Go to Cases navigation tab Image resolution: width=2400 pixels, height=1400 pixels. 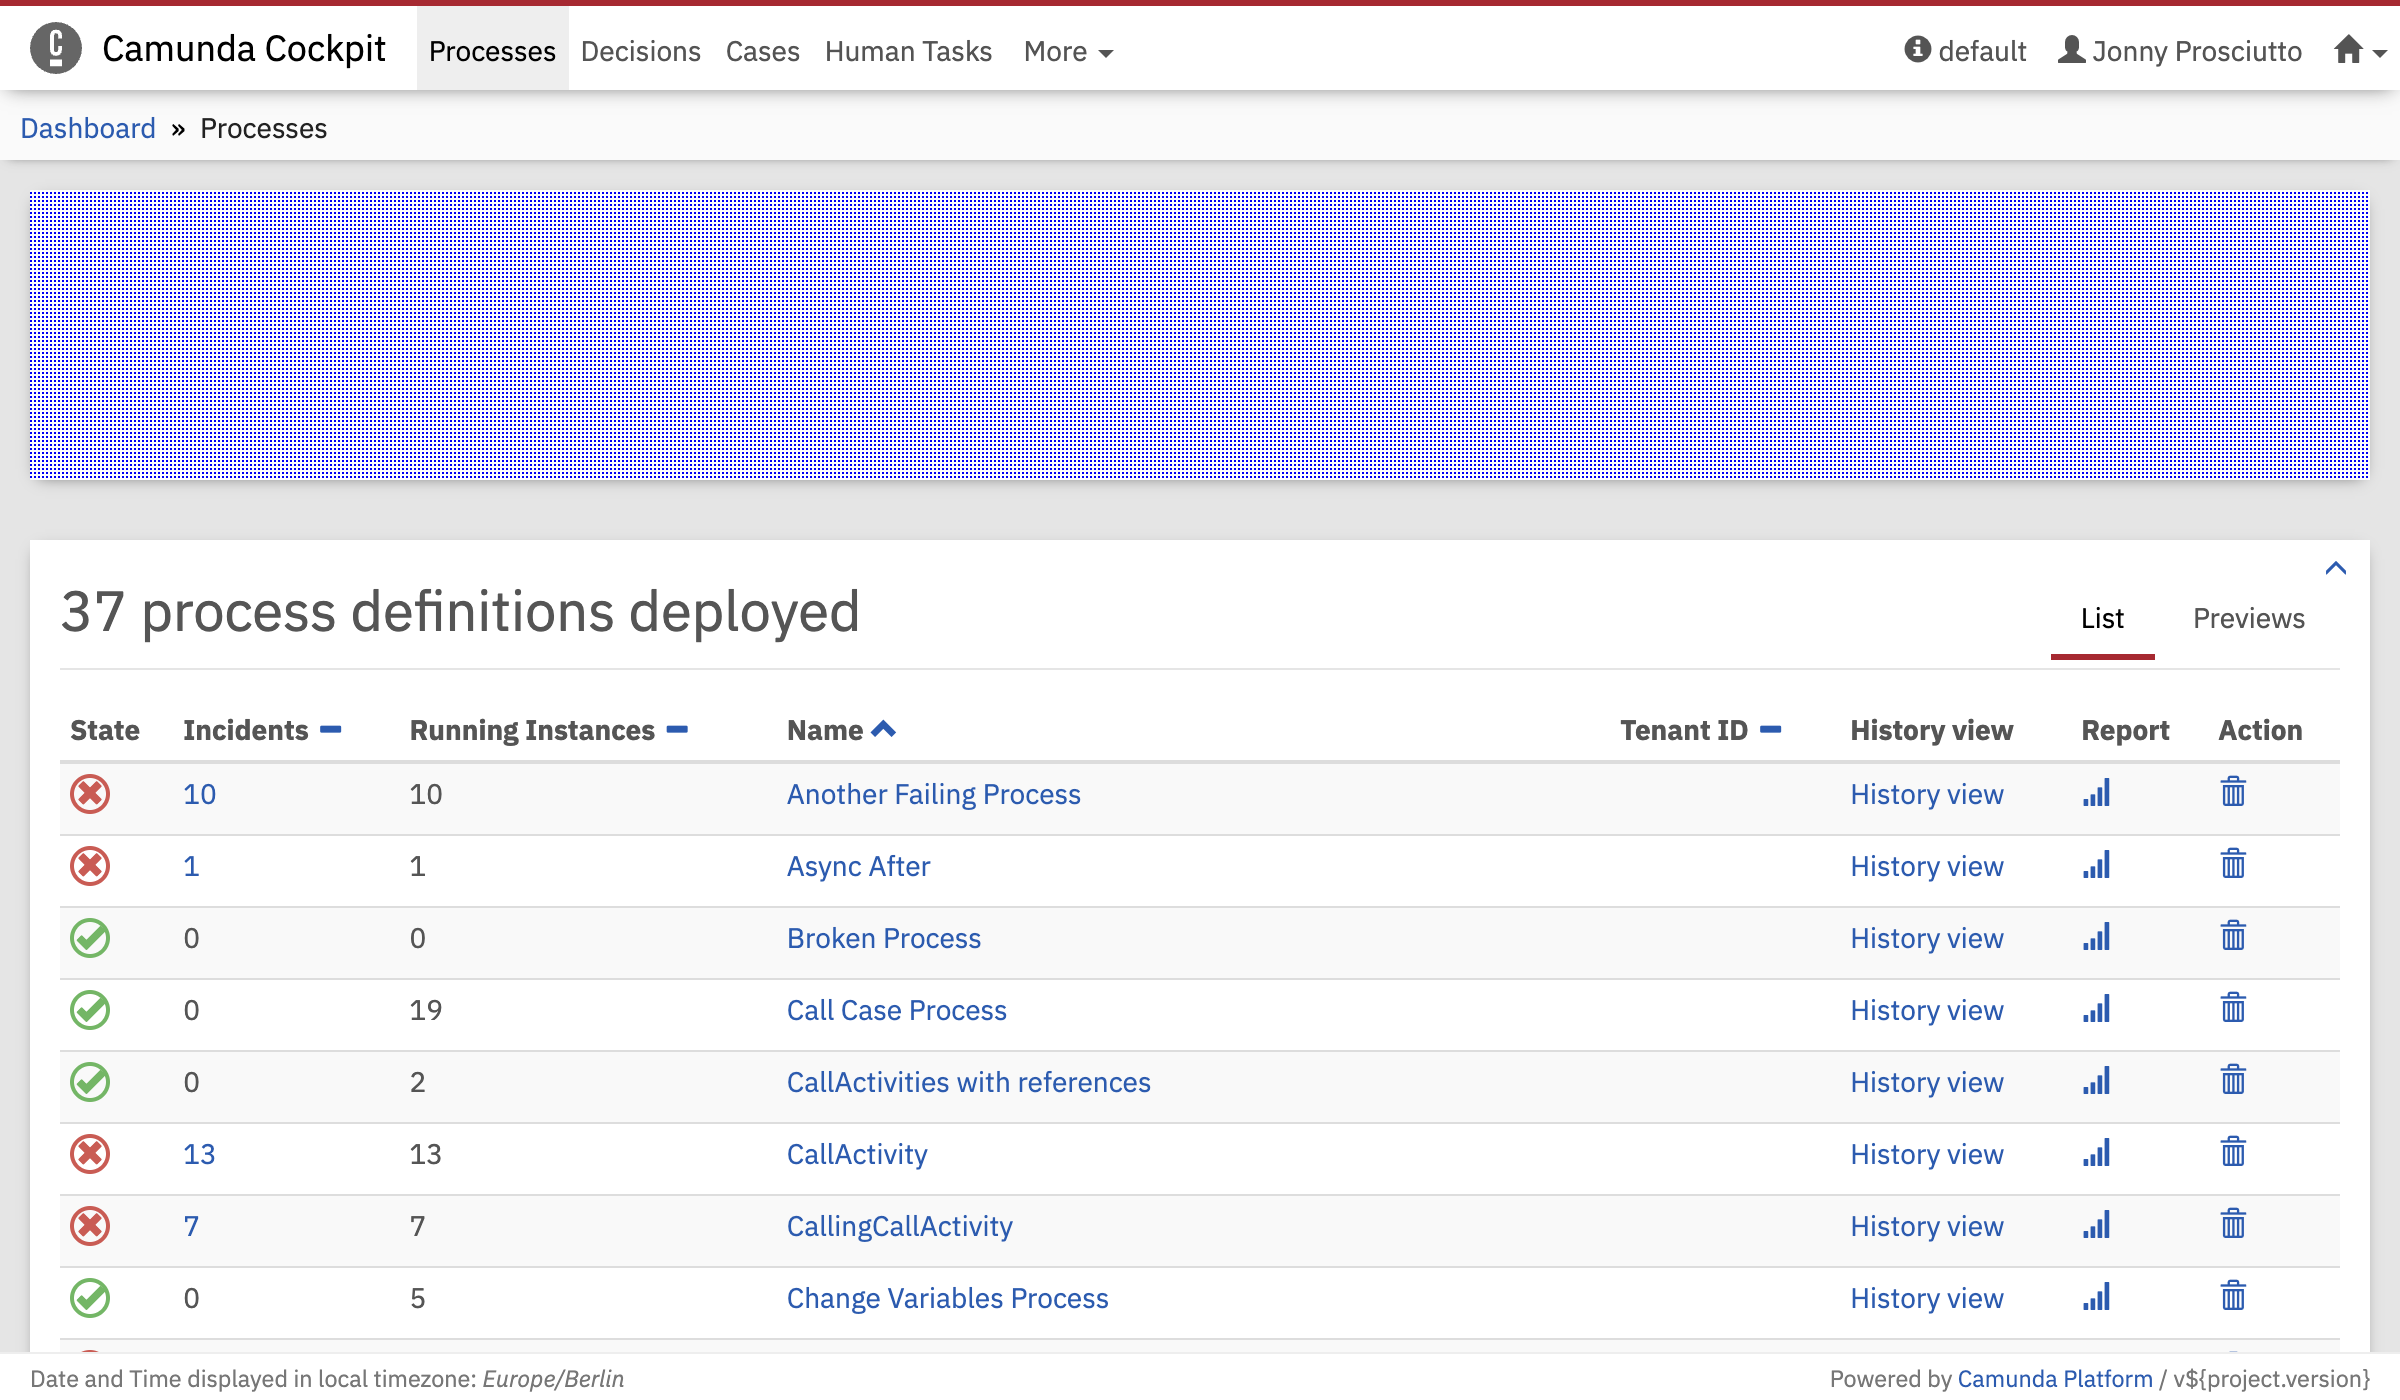pos(763,51)
